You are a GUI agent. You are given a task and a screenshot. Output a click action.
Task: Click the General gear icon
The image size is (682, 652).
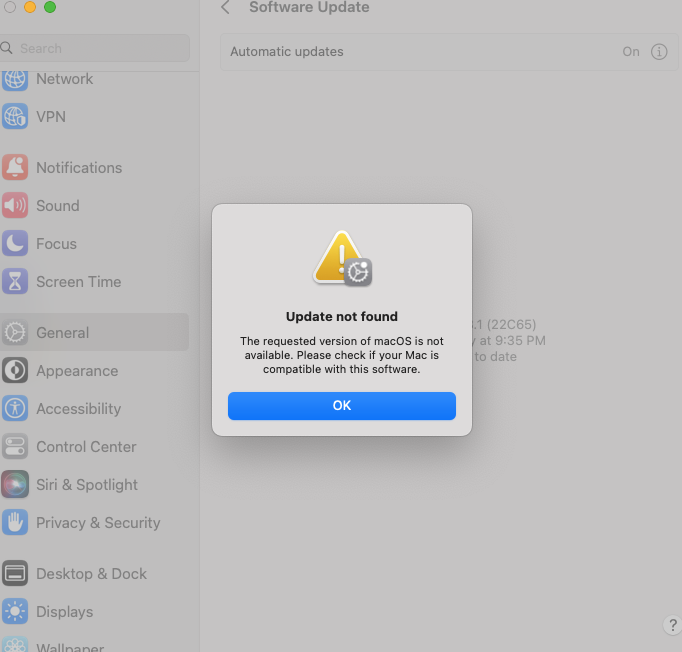click(15, 332)
